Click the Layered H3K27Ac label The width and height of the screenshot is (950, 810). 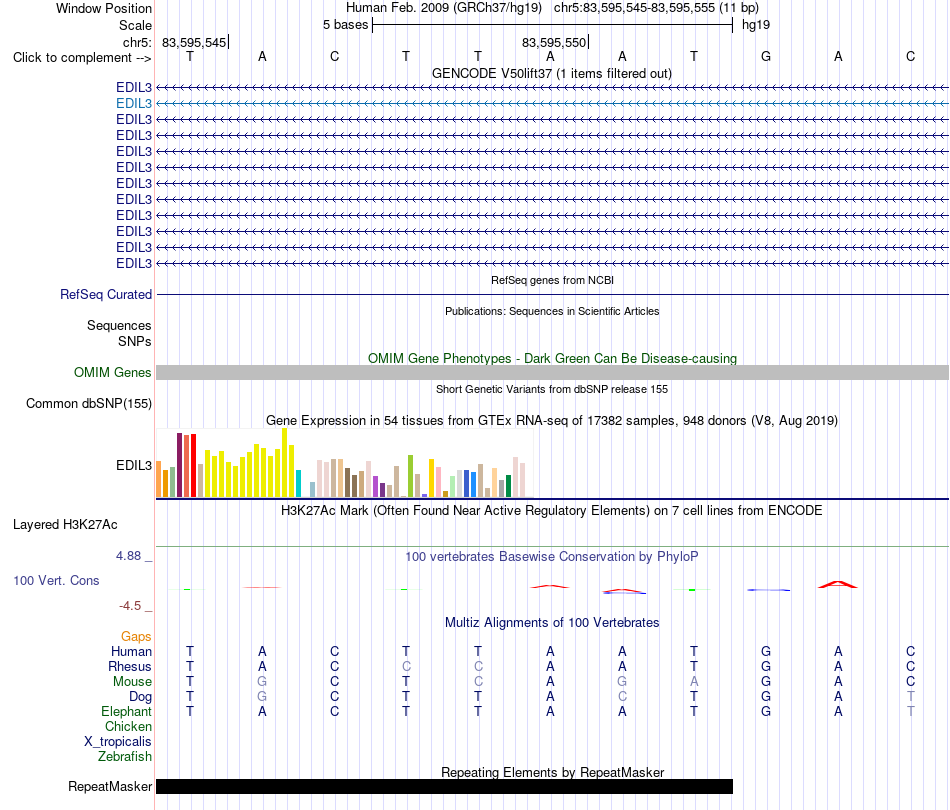coord(65,525)
